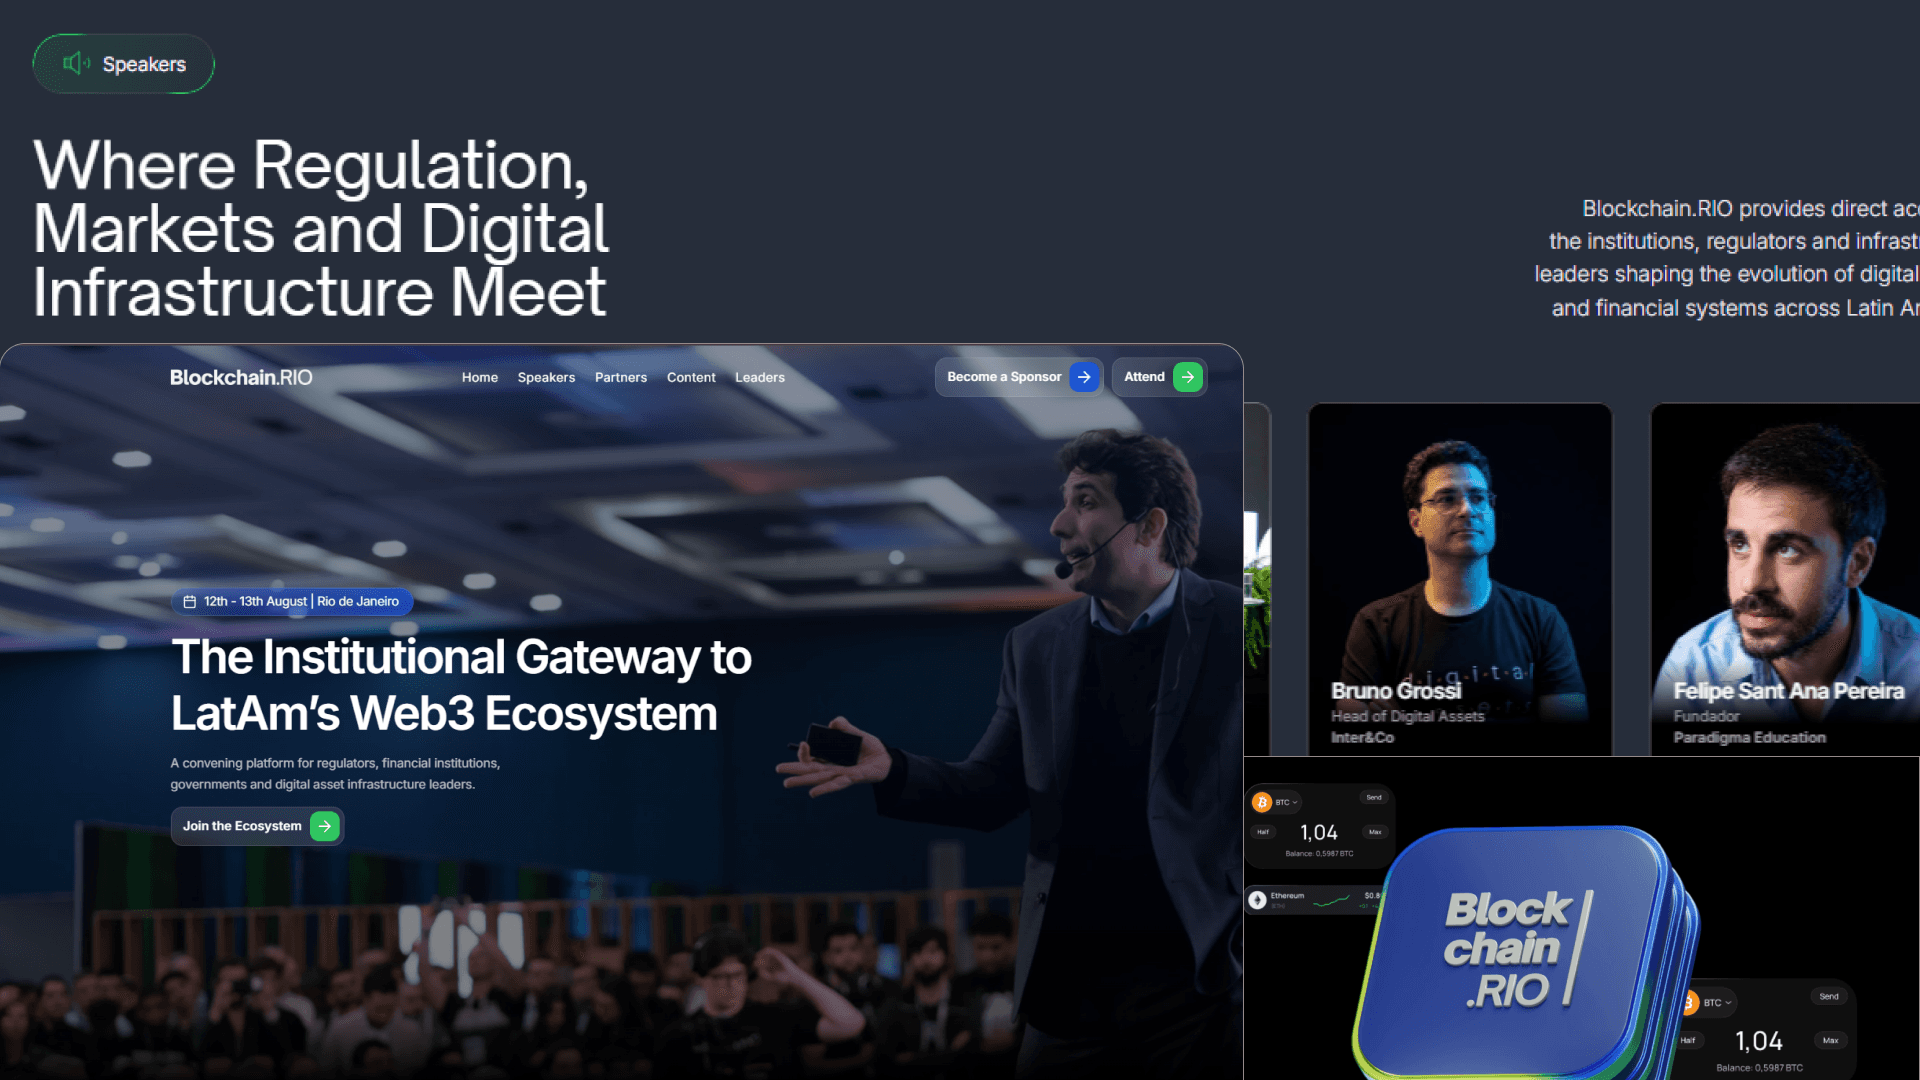Image resolution: width=1920 pixels, height=1080 pixels.
Task: Click the calendar icon beside 12th - 13th August
Action: pos(189,601)
